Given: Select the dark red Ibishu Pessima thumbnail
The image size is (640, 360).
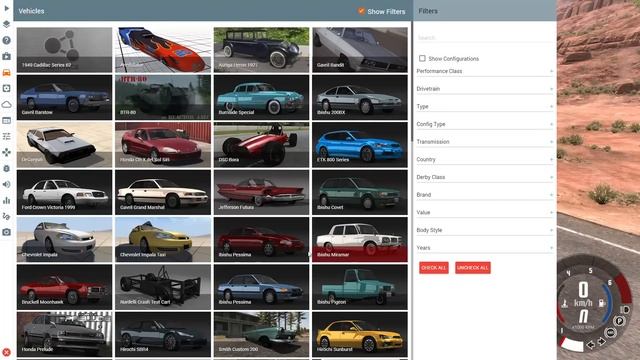Looking at the screenshot, I should tap(261, 240).
